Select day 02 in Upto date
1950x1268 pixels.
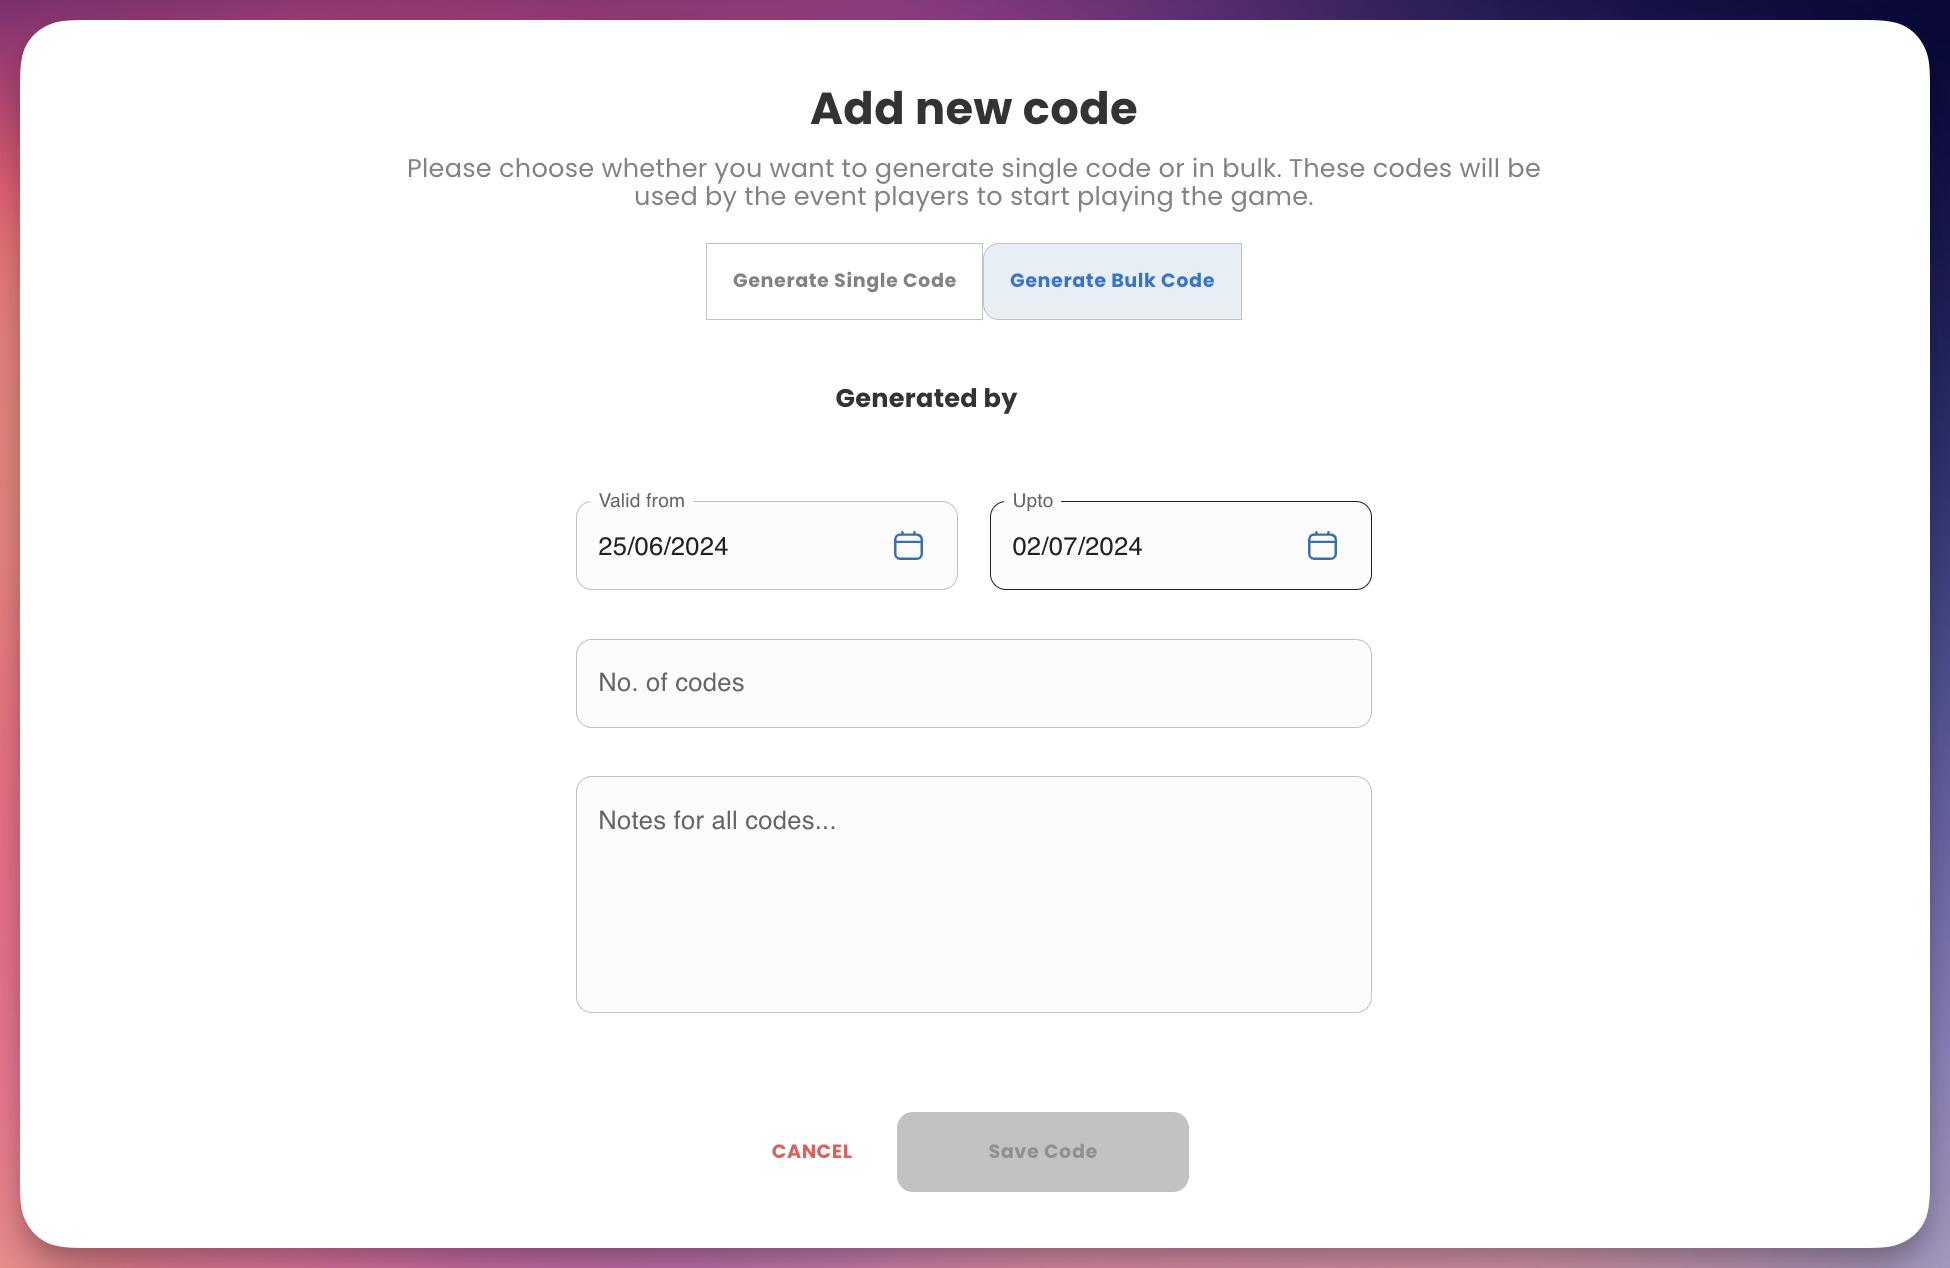click(1026, 547)
